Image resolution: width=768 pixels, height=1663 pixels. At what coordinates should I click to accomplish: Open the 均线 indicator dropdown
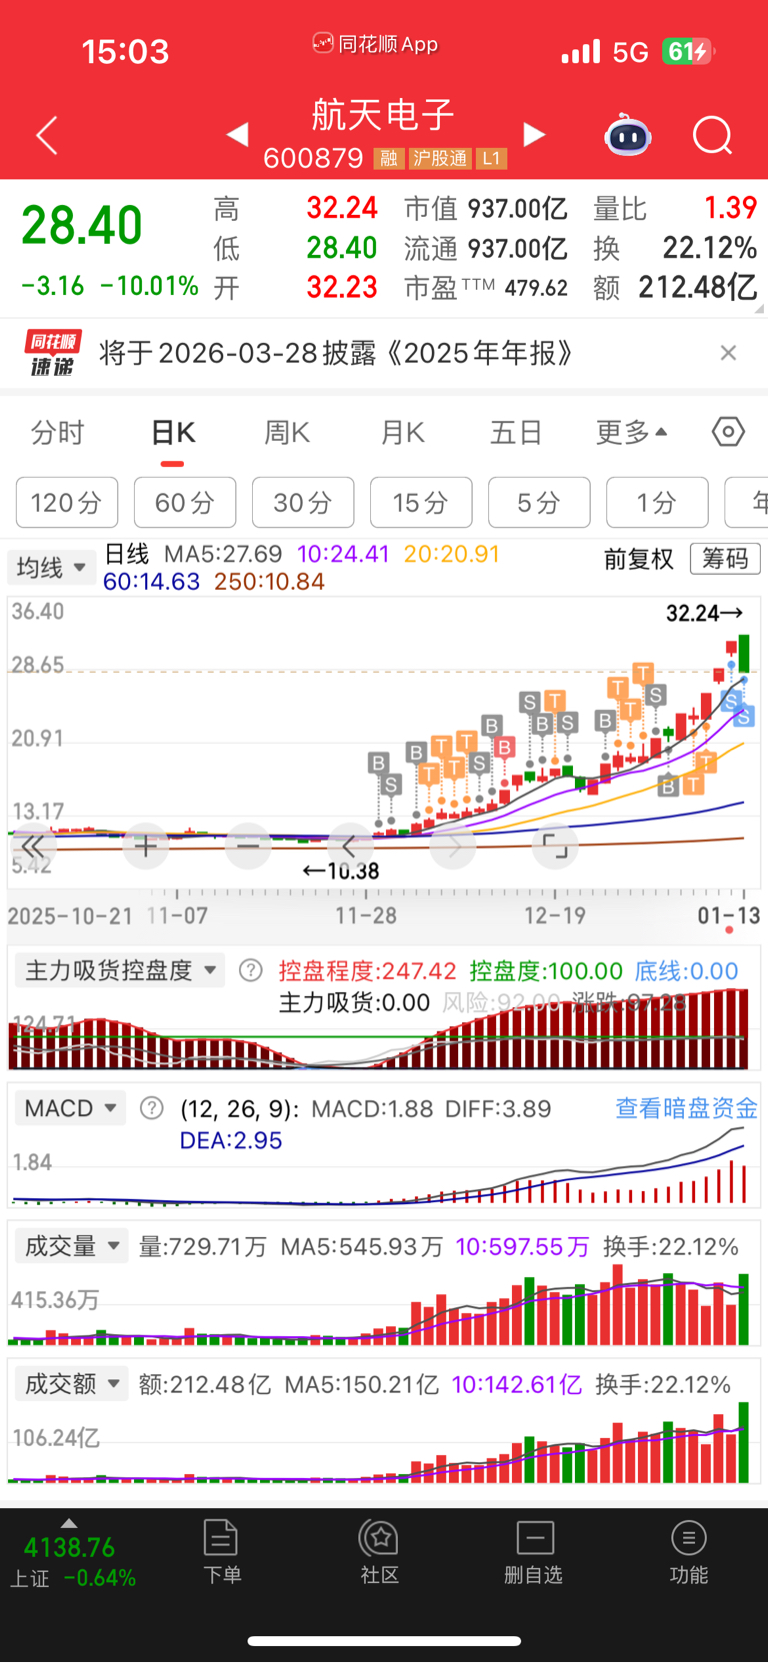(x=50, y=568)
